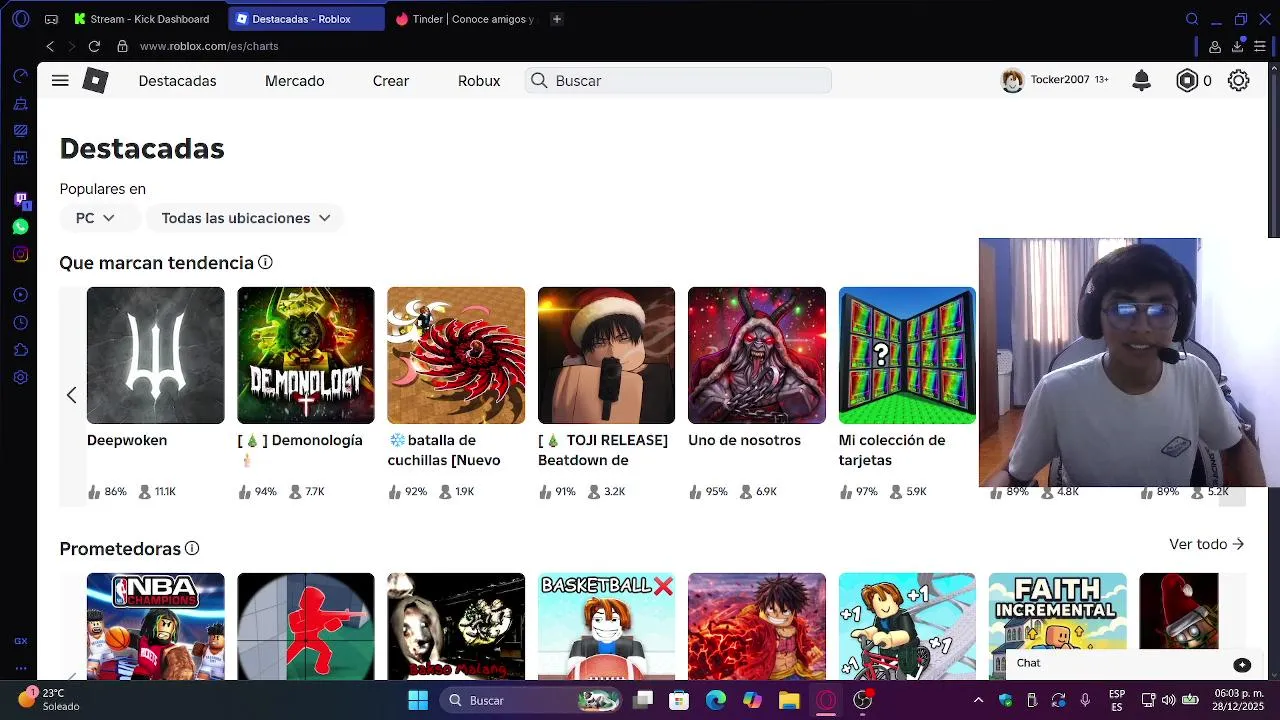This screenshot has height=720, width=1280.
Task: Open the batalla de cuchillas thumbnail
Action: [456, 355]
